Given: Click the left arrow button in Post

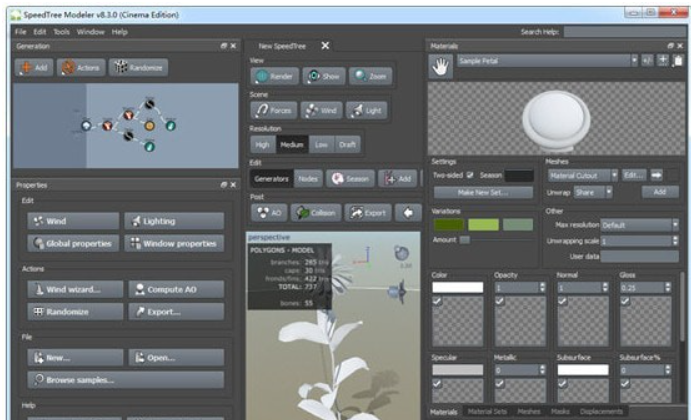Looking at the screenshot, I should point(408,213).
